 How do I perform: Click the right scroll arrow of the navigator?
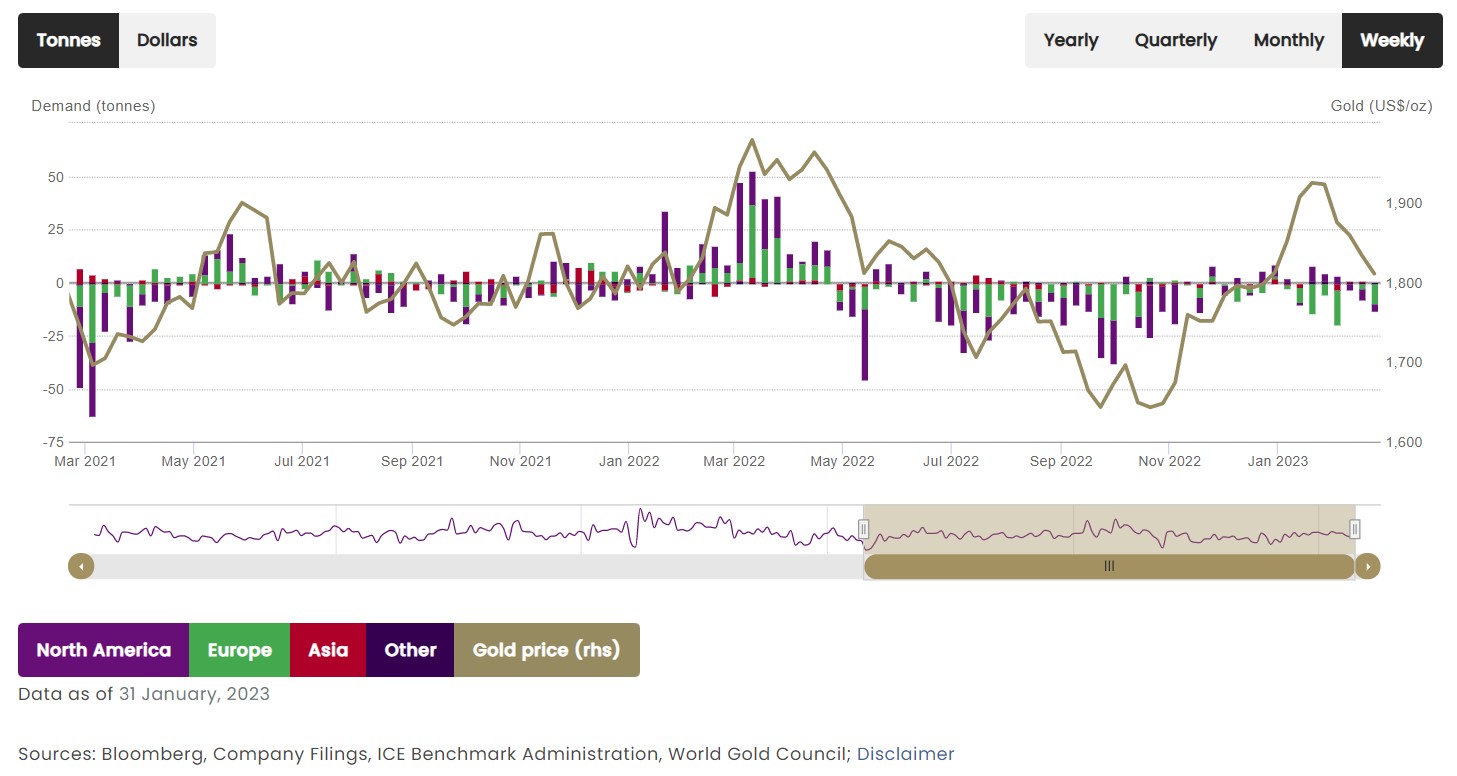(1367, 567)
